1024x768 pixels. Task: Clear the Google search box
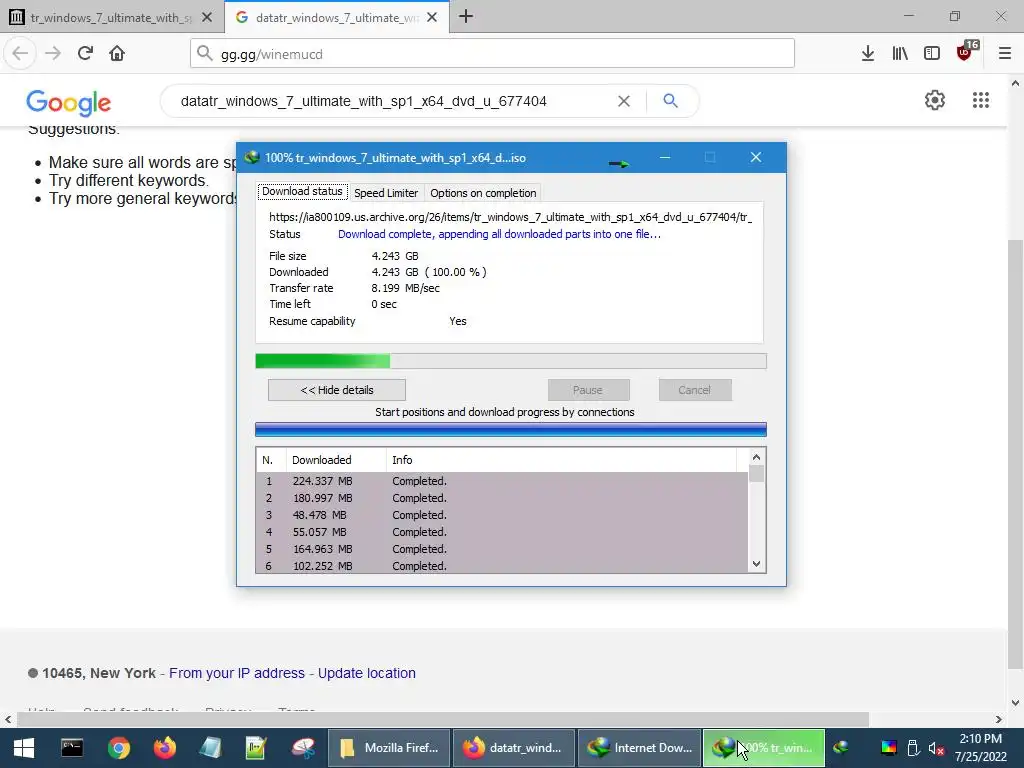pos(624,101)
